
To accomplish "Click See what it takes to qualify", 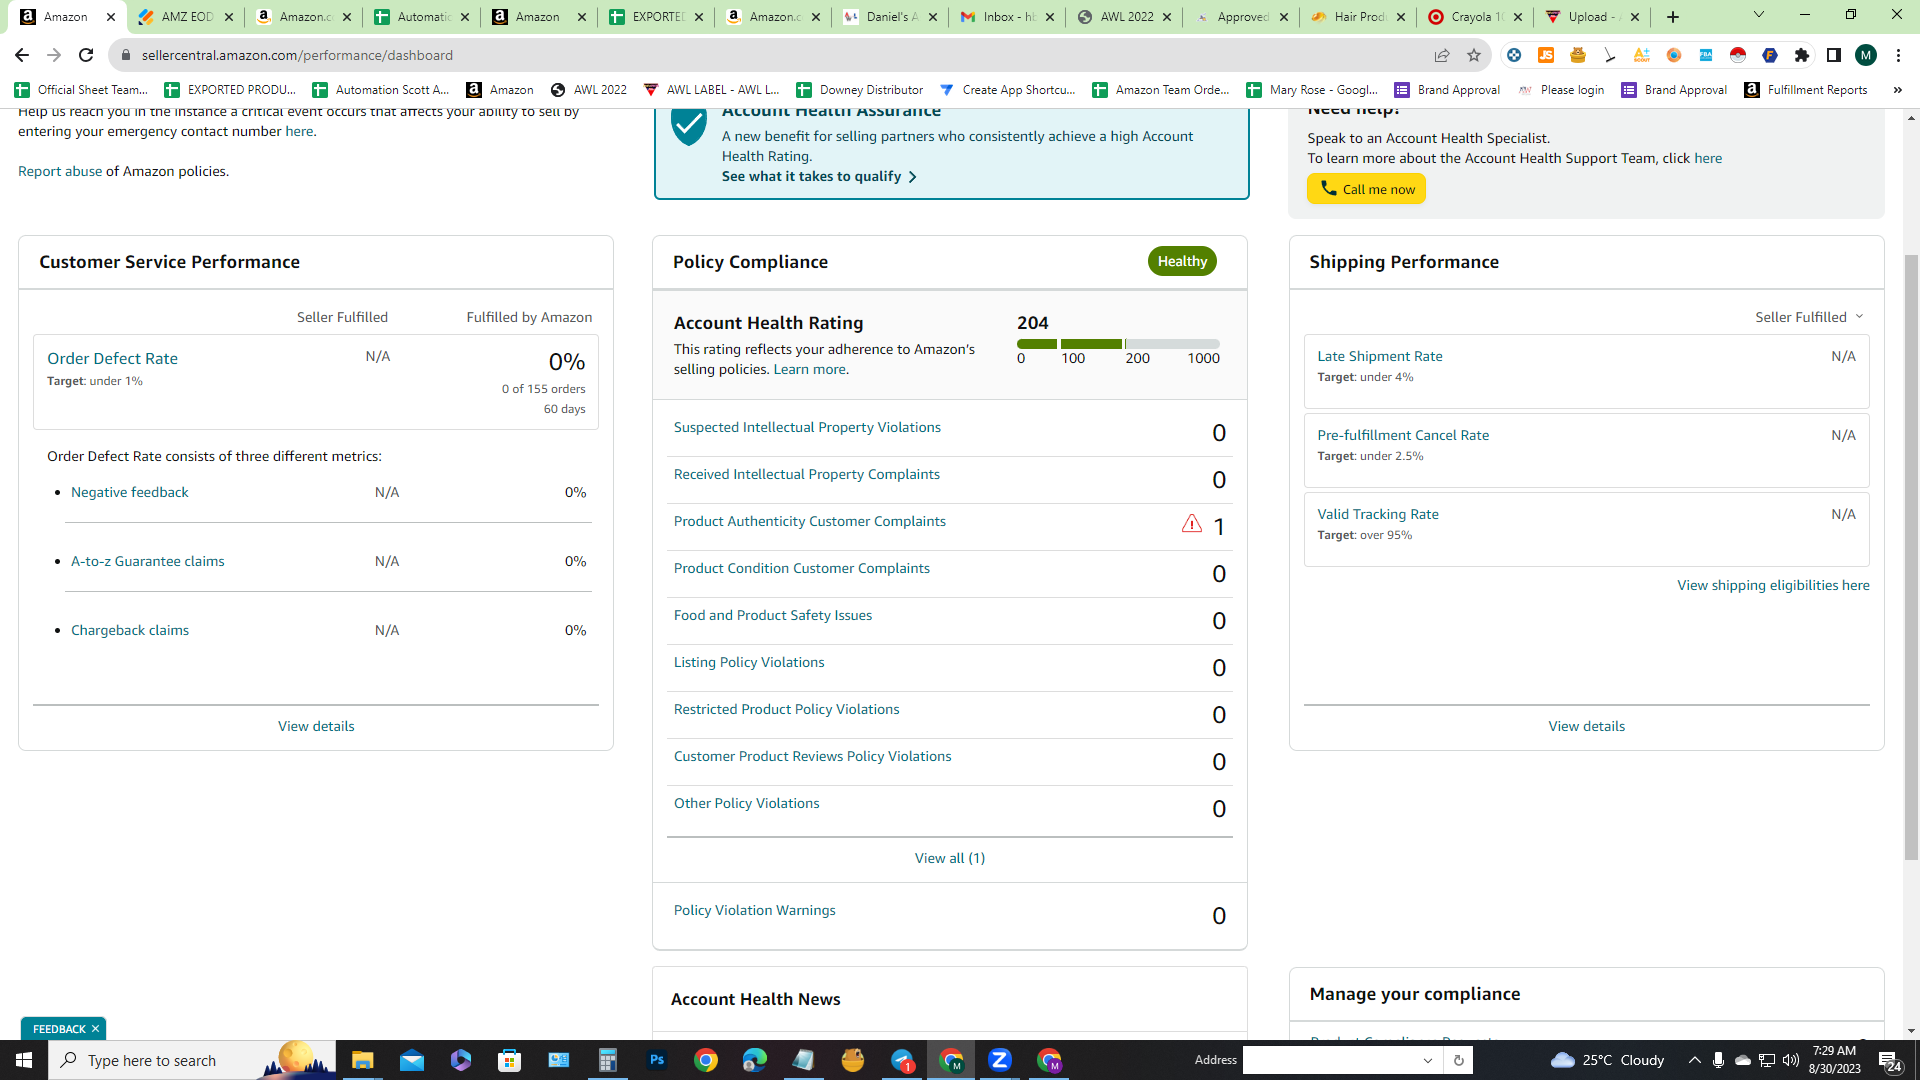I will click(x=819, y=177).
